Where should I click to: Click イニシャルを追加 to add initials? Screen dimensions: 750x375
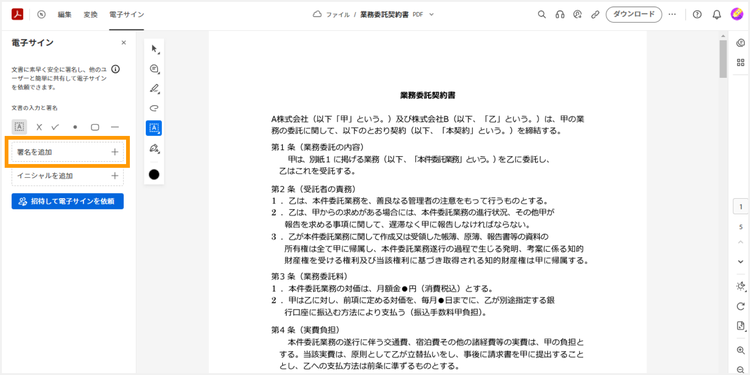tap(67, 176)
